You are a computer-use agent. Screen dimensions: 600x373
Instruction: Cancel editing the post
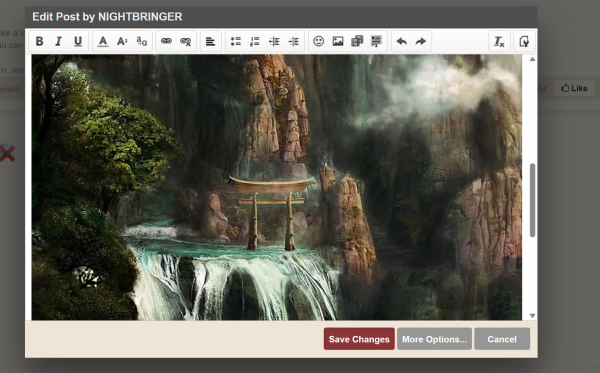(x=502, y=339)
